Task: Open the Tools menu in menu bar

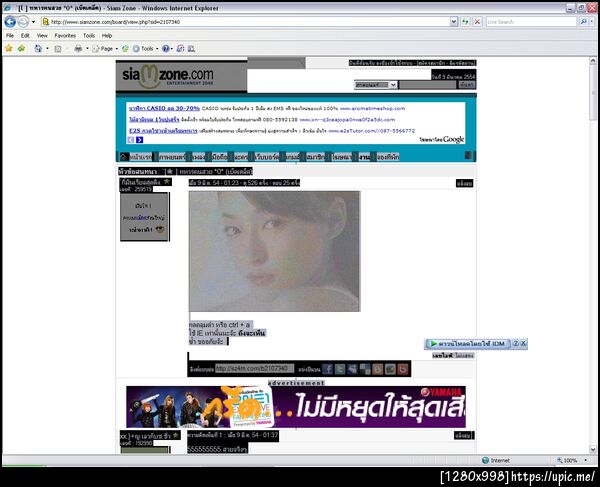Action: [x=89, y=36]
